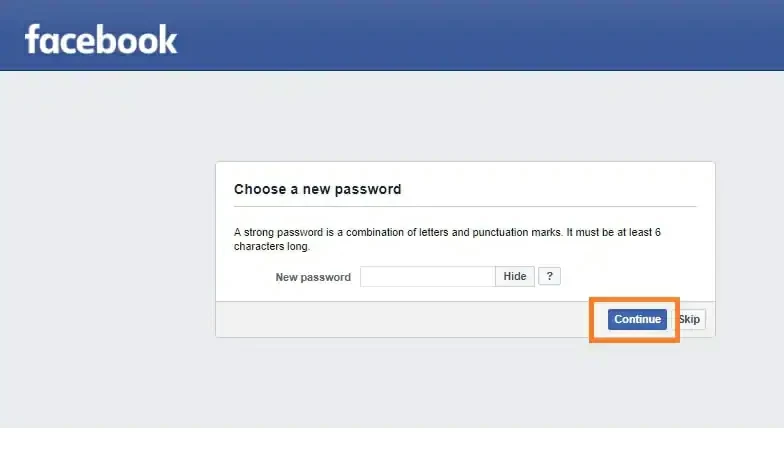
Task: Click the 'New password' field label
Action: tap(313, 277)
